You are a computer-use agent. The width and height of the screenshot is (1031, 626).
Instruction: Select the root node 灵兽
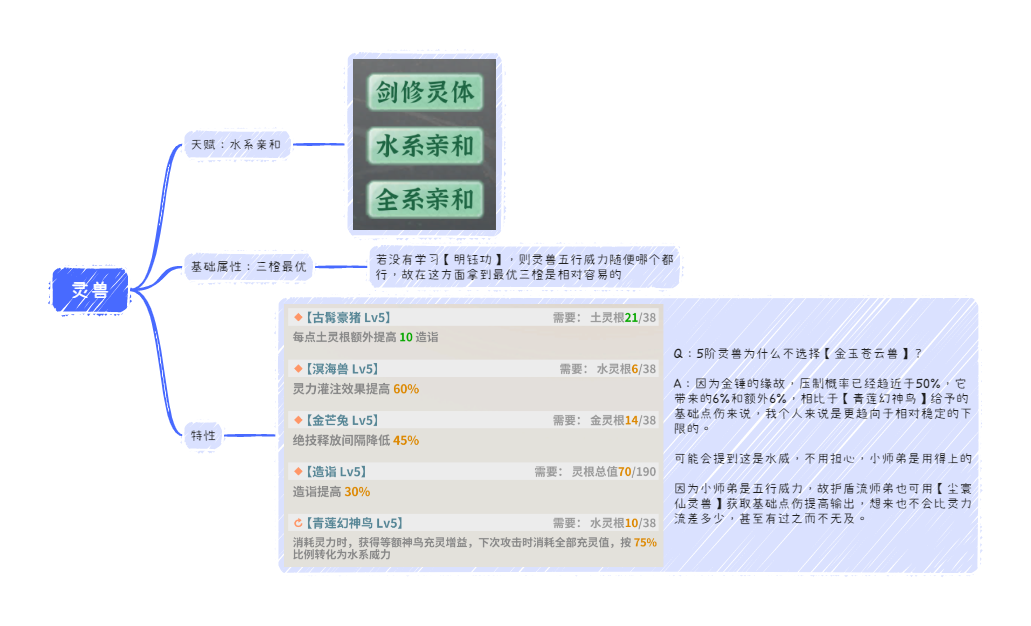pyautogui.click(x=90, y=290)
